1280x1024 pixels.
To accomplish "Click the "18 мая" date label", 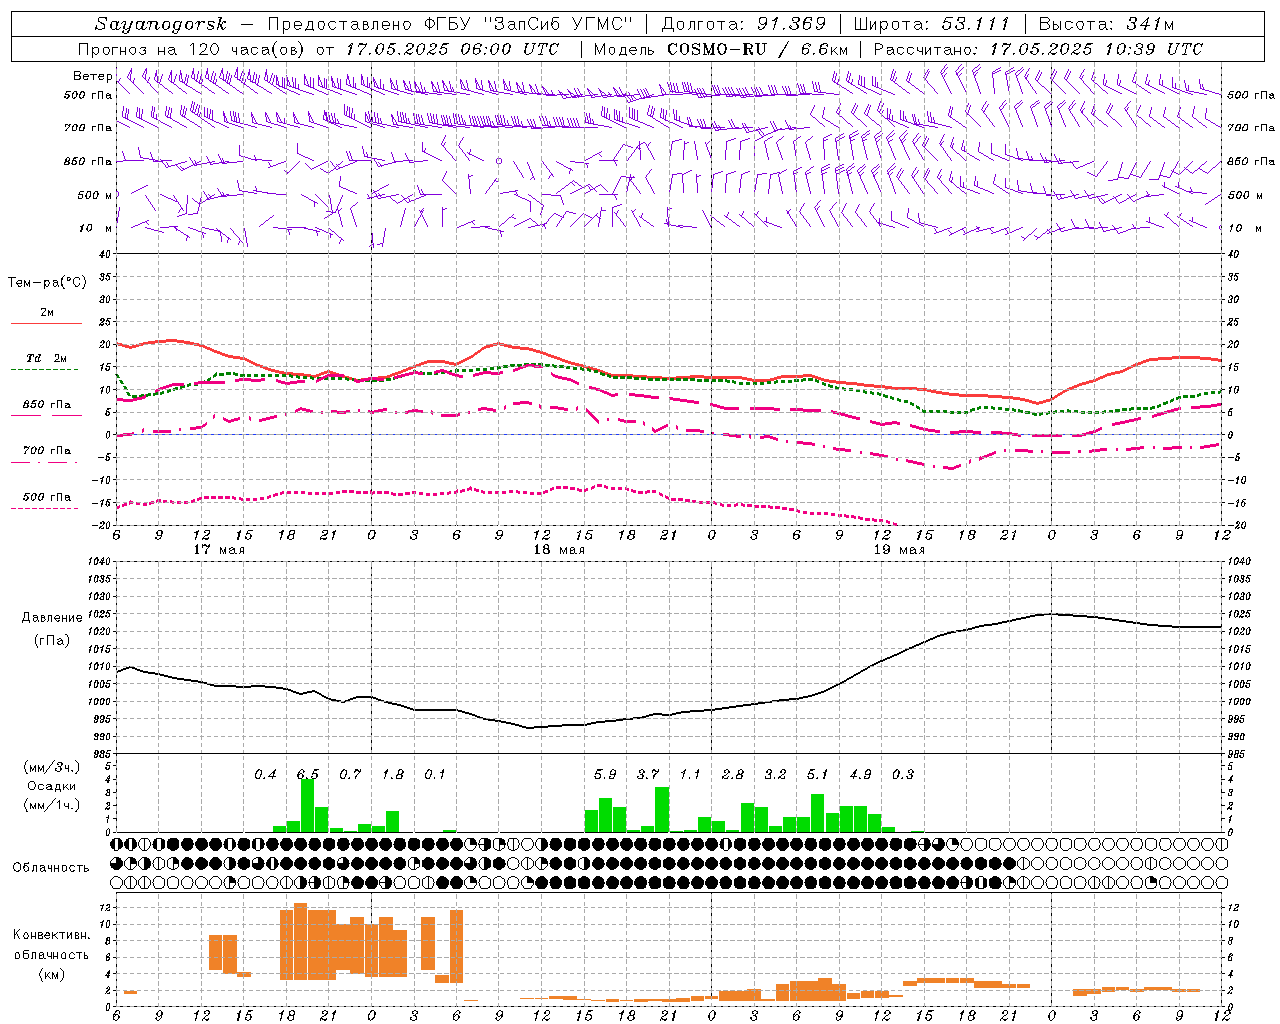I will click(x=558, y=550).
